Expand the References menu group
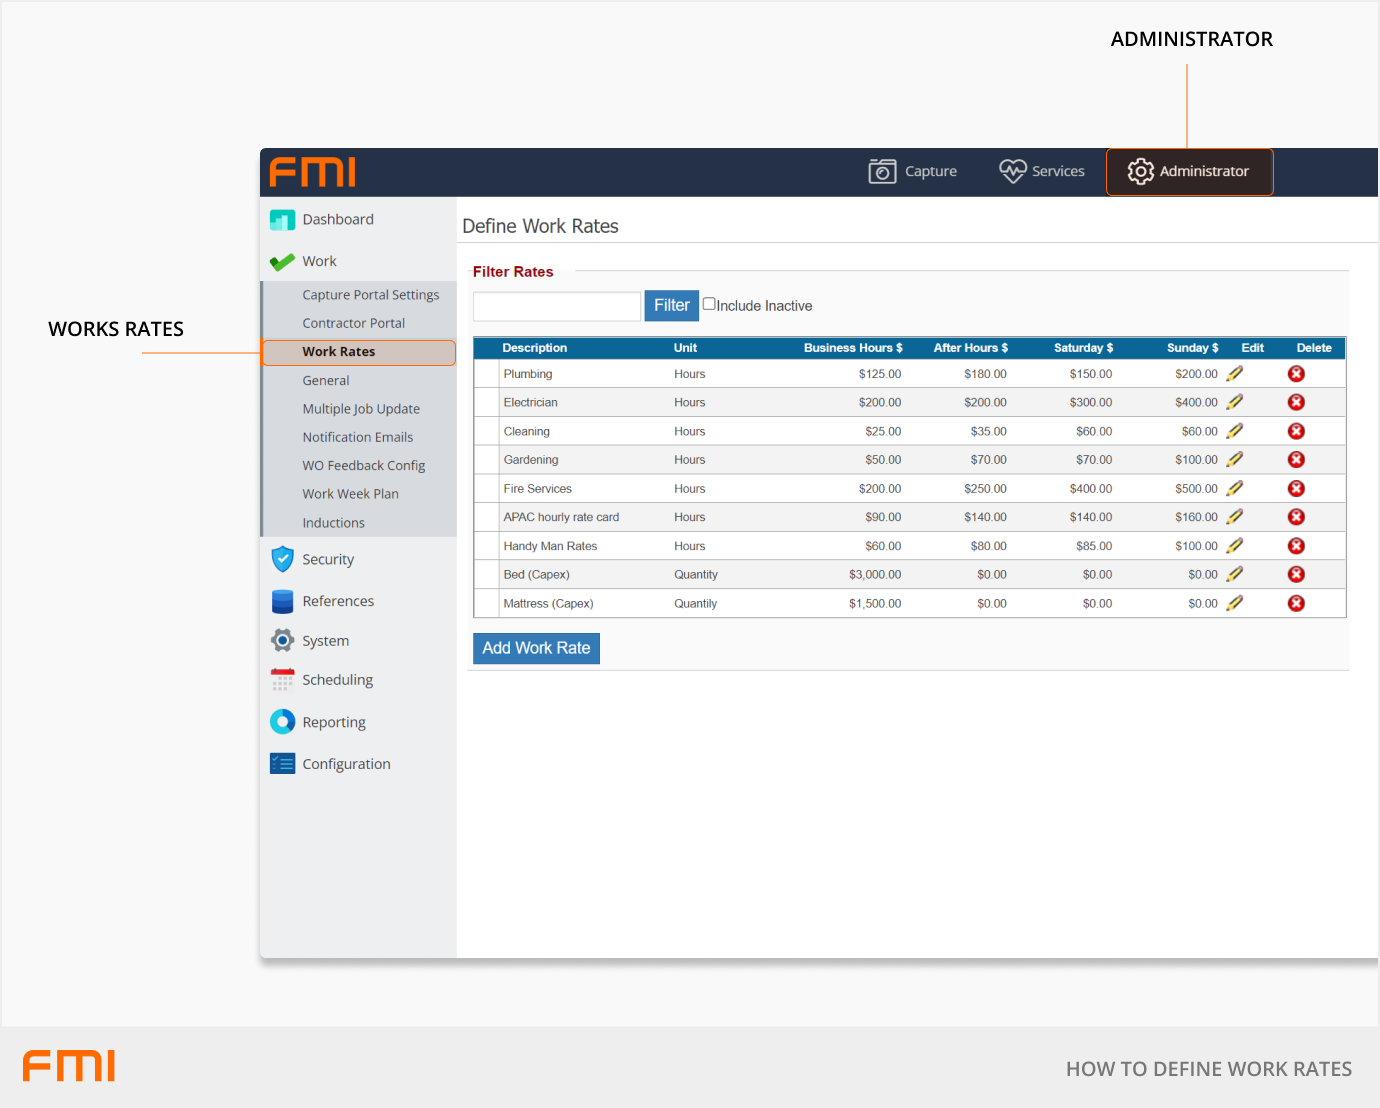 [x=338, y=601]
